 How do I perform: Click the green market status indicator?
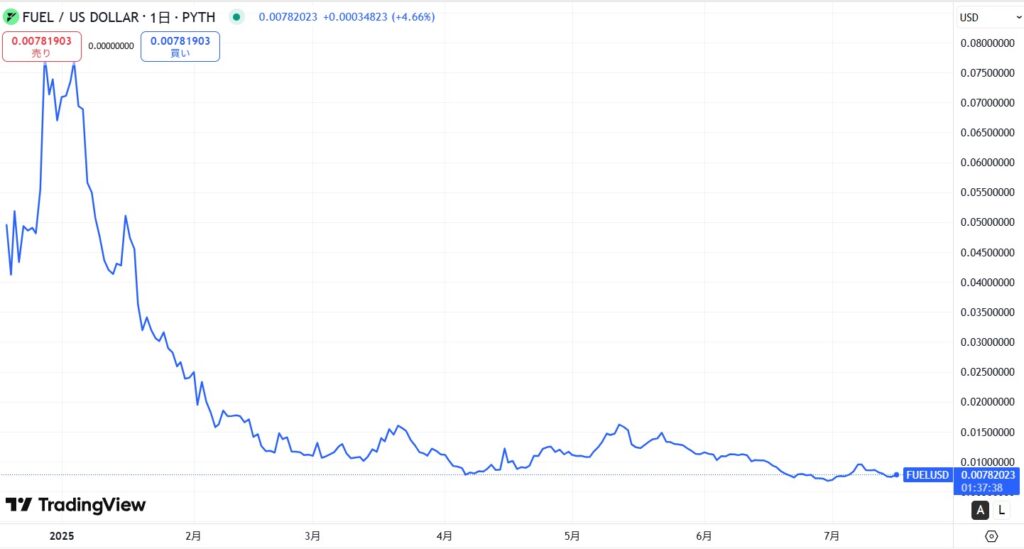click(236, 17)
